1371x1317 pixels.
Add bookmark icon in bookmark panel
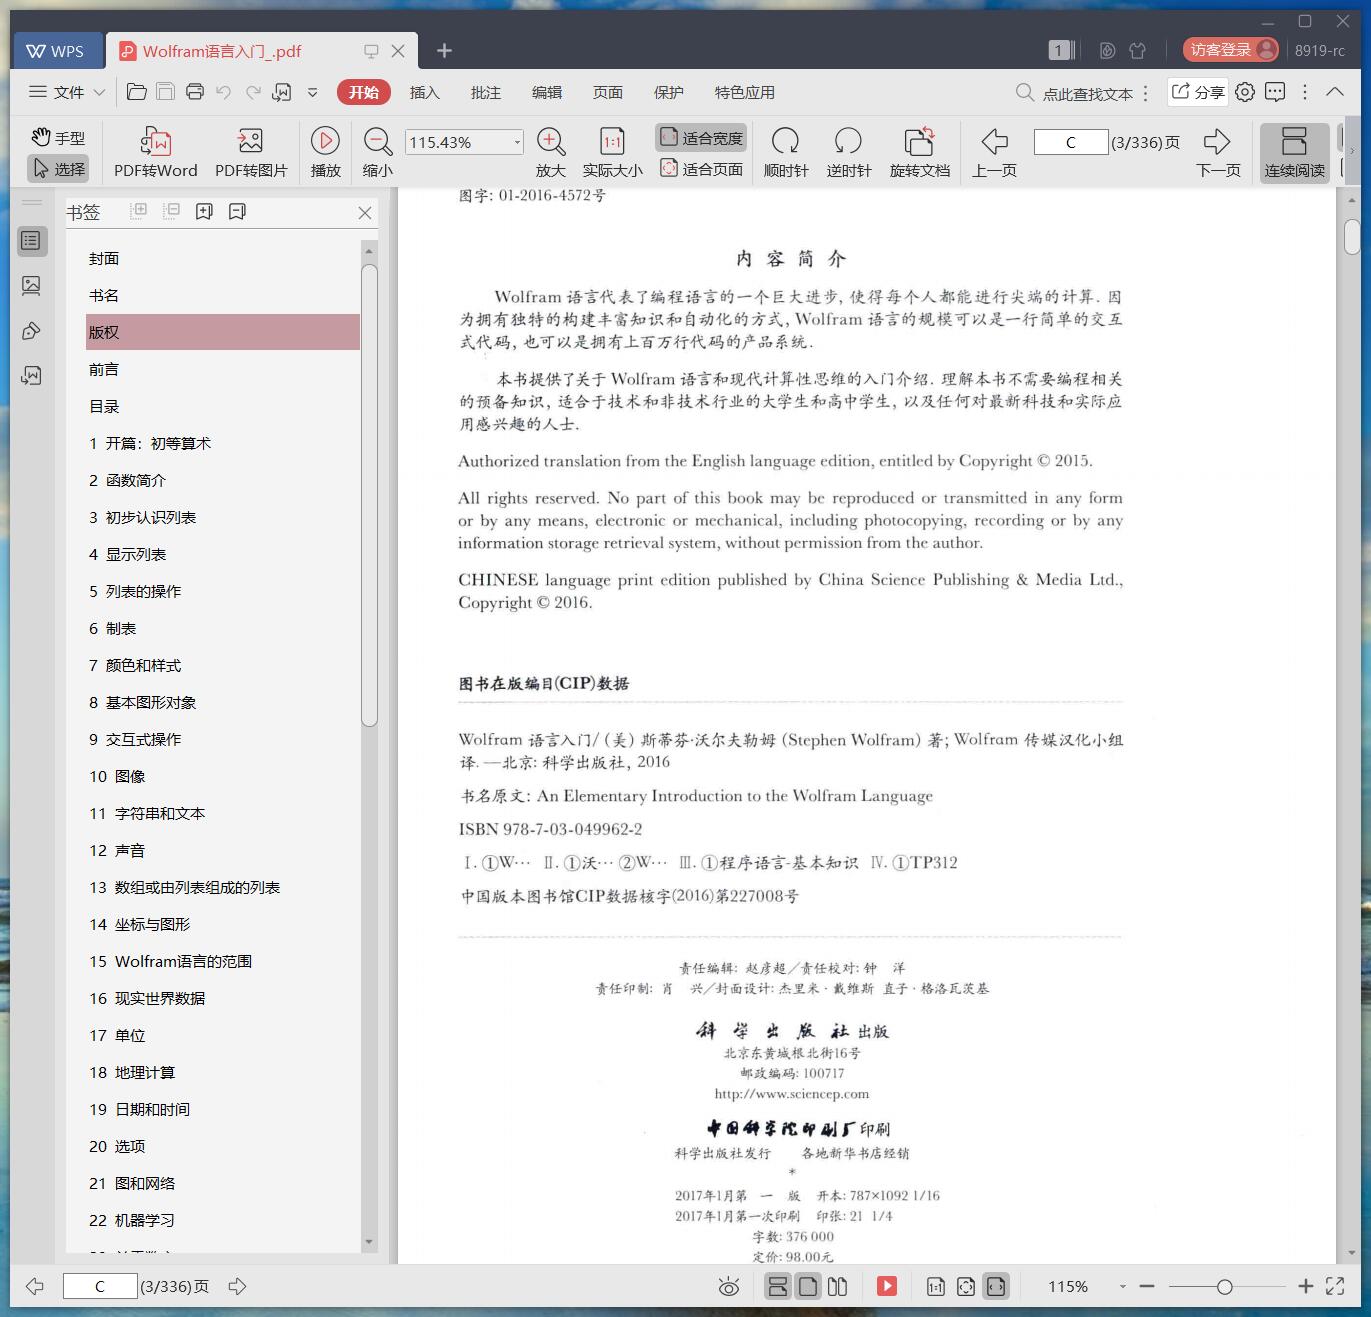click(204, 211)
